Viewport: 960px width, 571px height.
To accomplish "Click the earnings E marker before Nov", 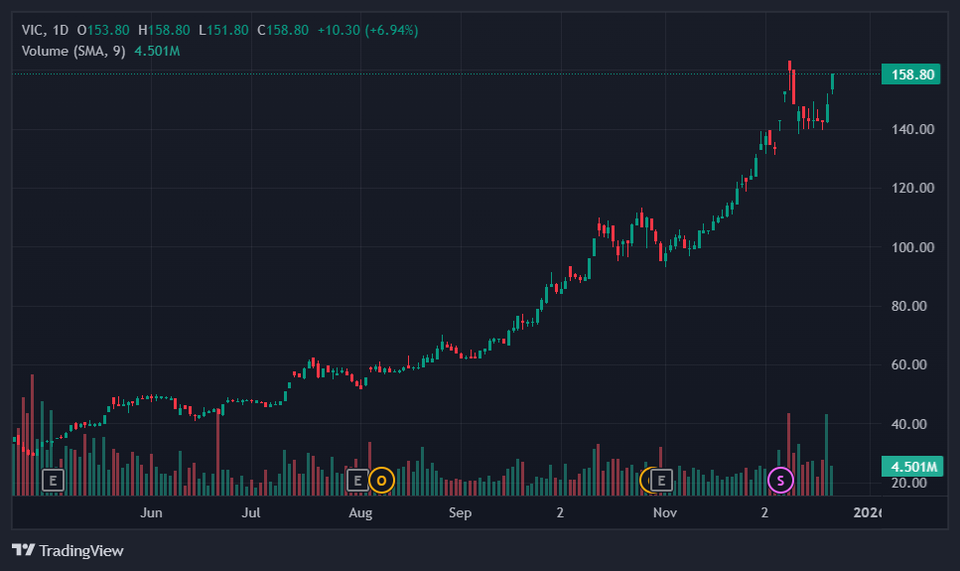I will 660,480.
